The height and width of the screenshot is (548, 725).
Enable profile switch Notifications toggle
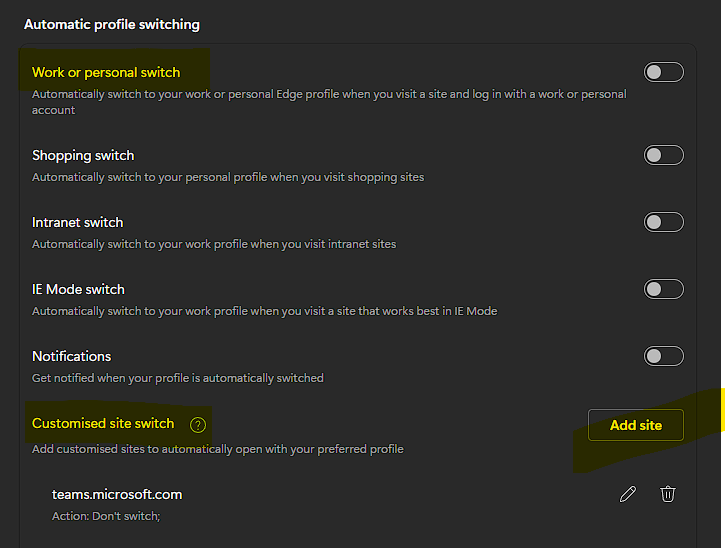[664, 356]
